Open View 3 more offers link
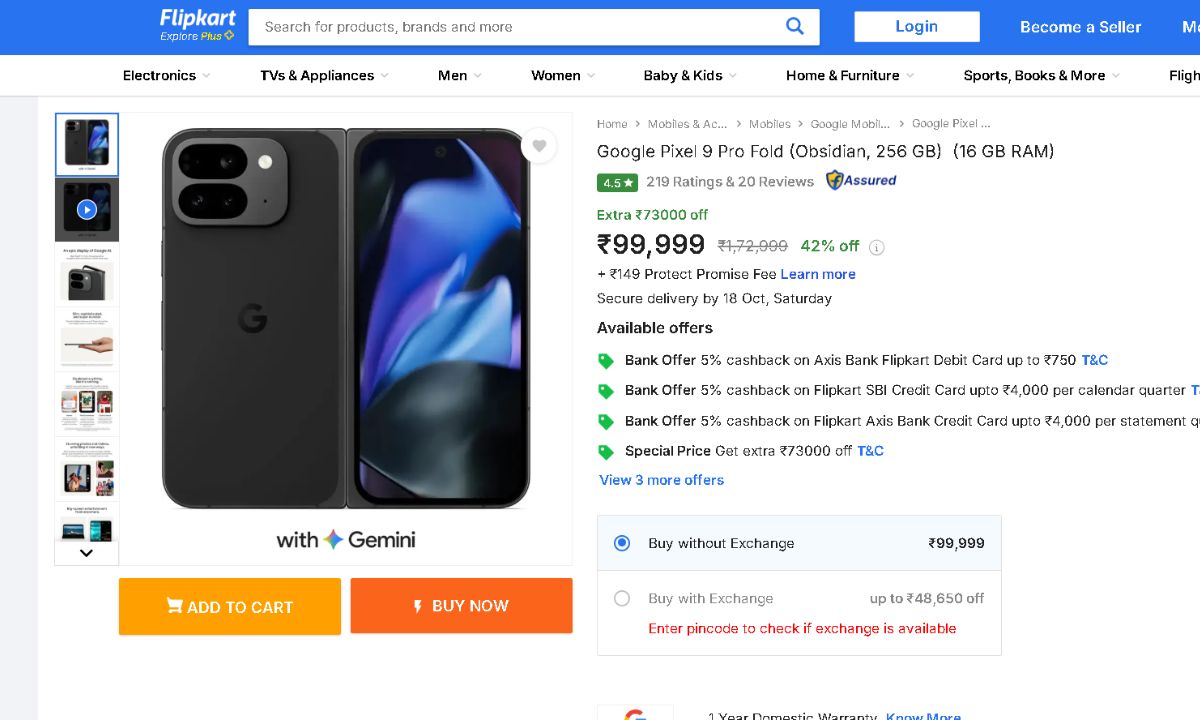The height and width of the screenshot is (720, 1200). tap(661, 480)
